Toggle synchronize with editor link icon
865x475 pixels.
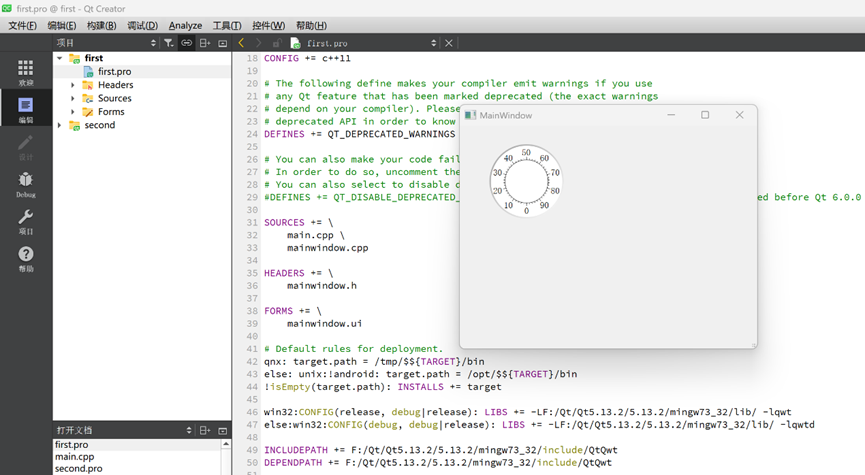(x=187, y=43)
